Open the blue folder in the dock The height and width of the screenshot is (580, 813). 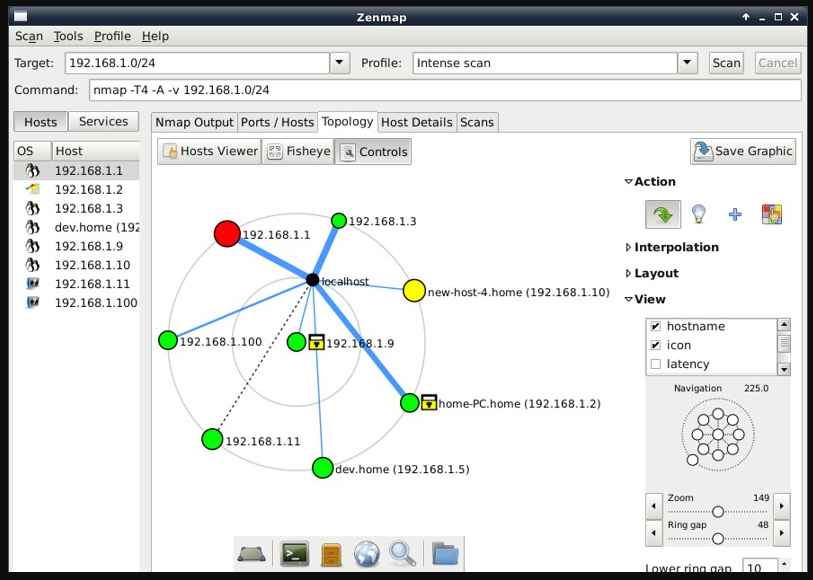click(x=445, y=554)
